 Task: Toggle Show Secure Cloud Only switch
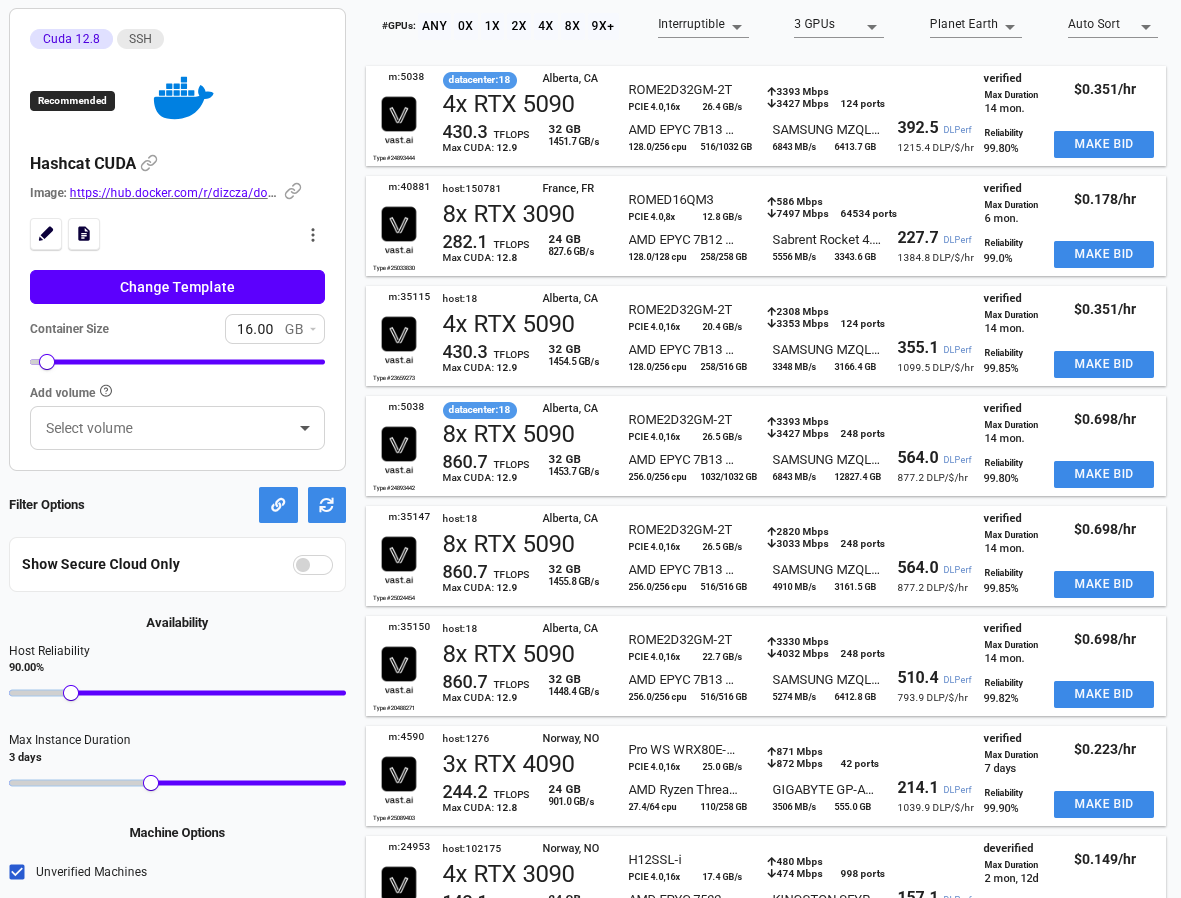pos(313,565)
